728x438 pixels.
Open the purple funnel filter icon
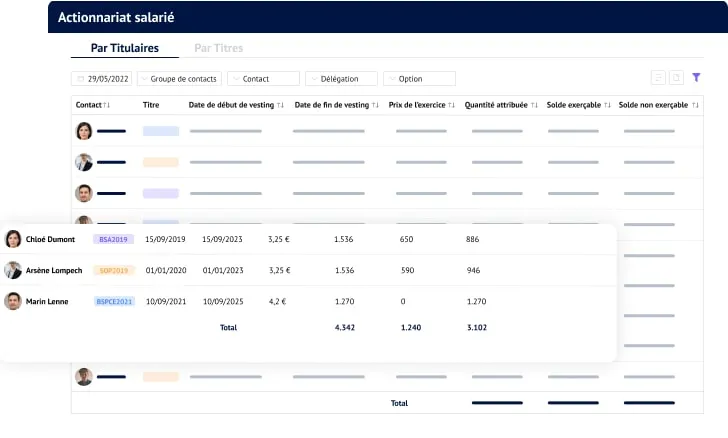tap(696, 78)
